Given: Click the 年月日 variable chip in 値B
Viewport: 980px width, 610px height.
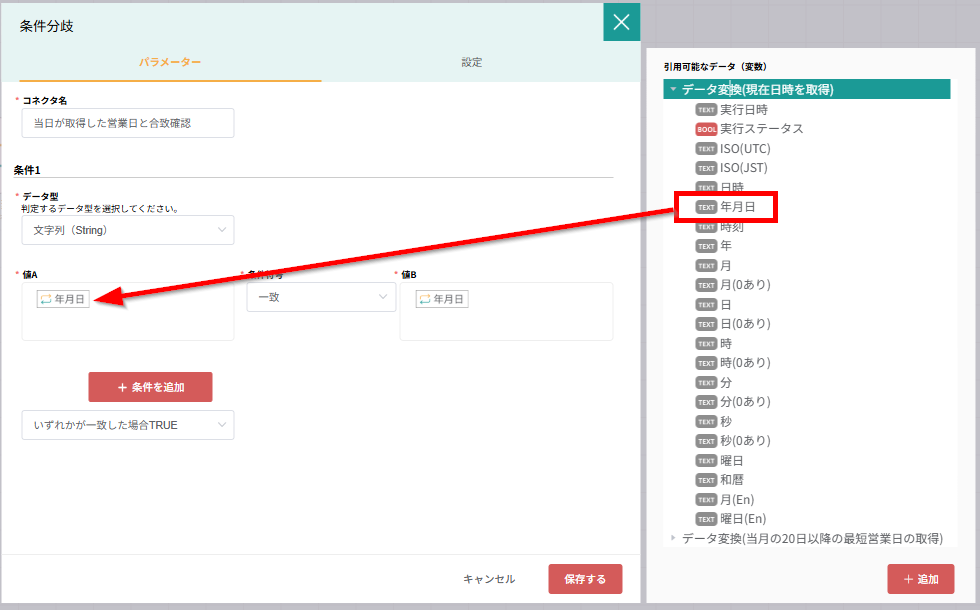Looking at the screenshot, I should [441, 299].
